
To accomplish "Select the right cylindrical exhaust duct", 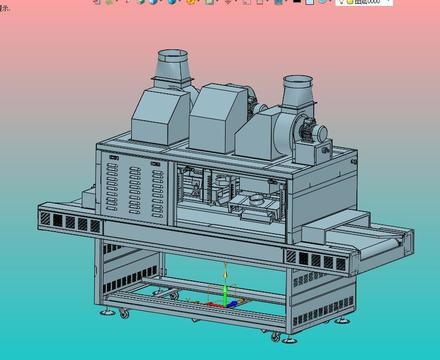I will (298, 91).
